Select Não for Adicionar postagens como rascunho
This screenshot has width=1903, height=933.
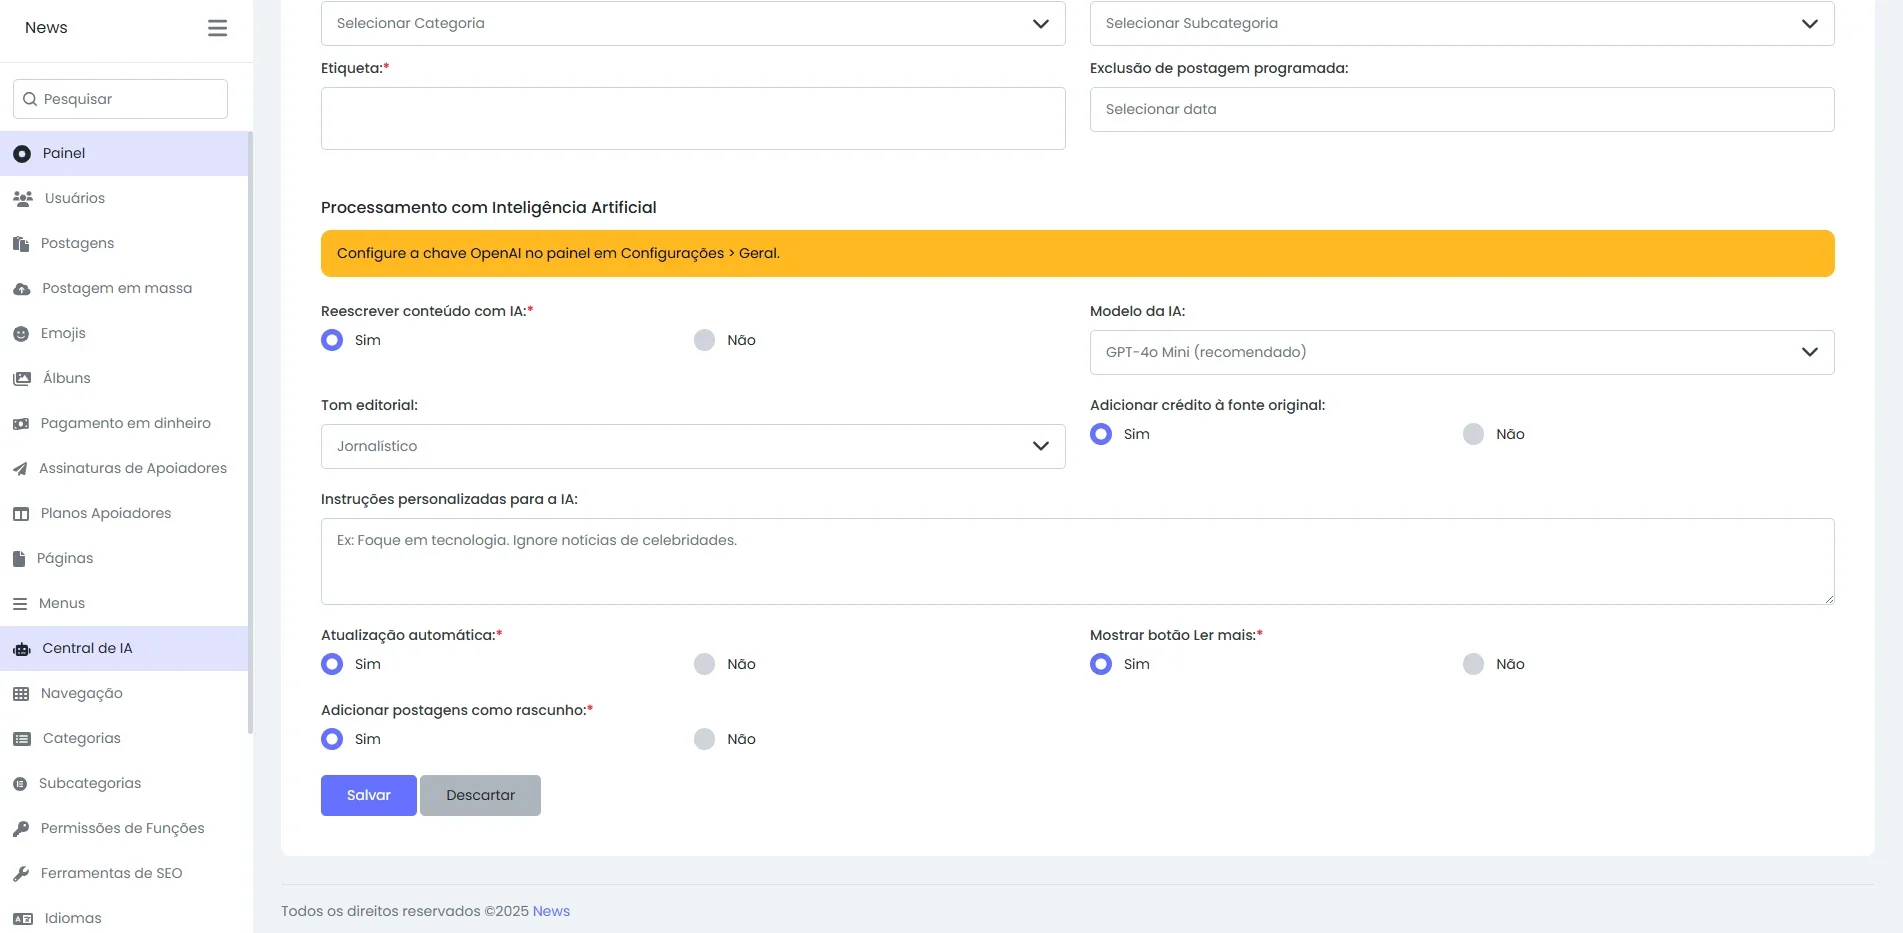click(x=705, y=739)
